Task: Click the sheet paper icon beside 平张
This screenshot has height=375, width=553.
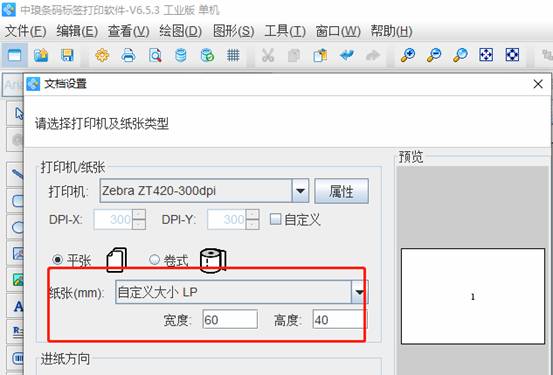Action: point(117,260)
